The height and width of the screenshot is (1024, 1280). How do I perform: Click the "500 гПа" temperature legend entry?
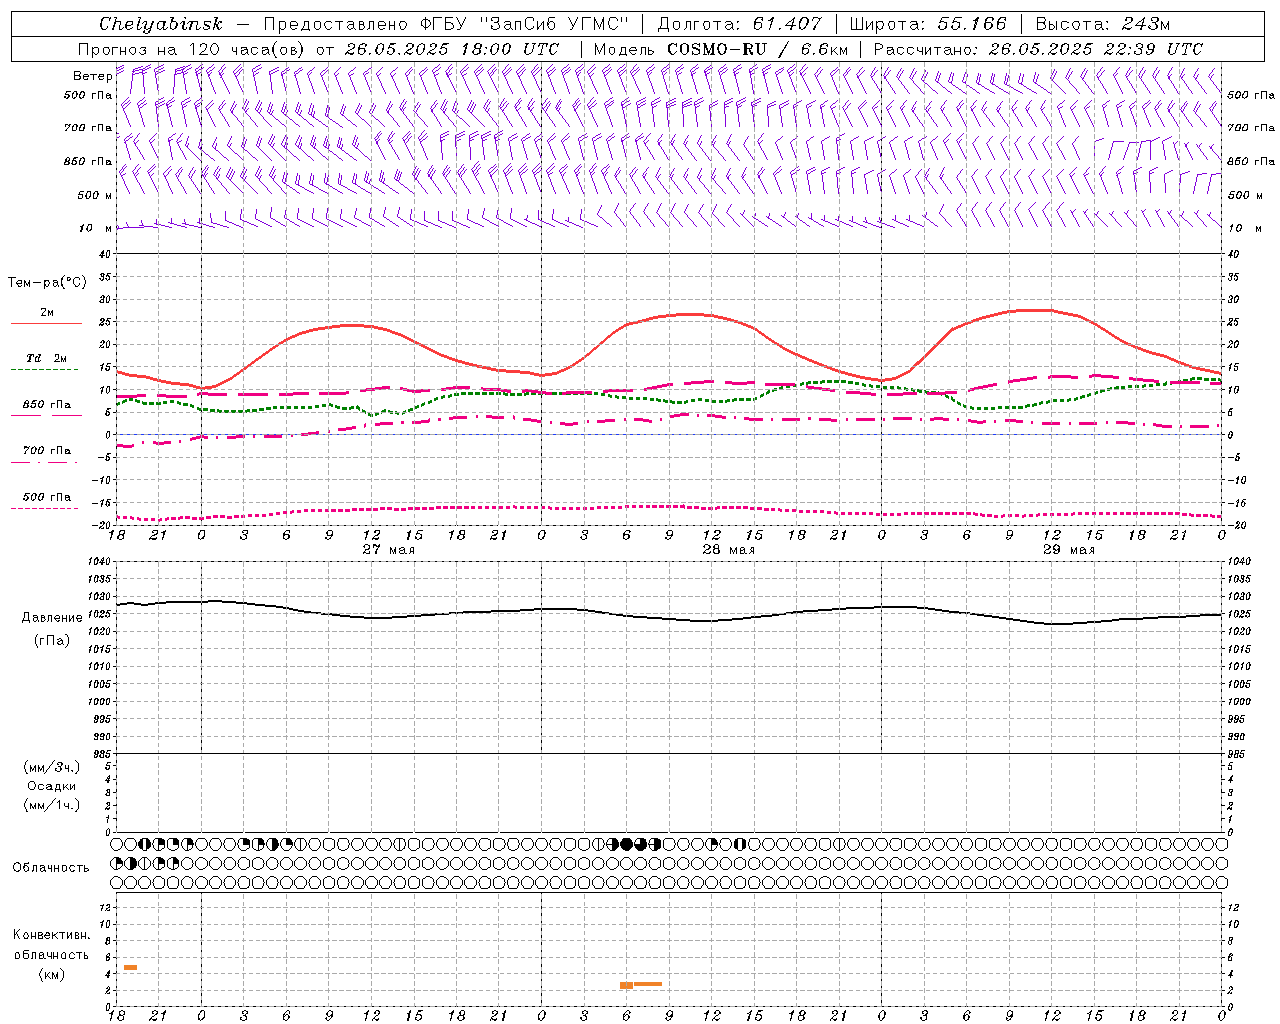[46, 497]
